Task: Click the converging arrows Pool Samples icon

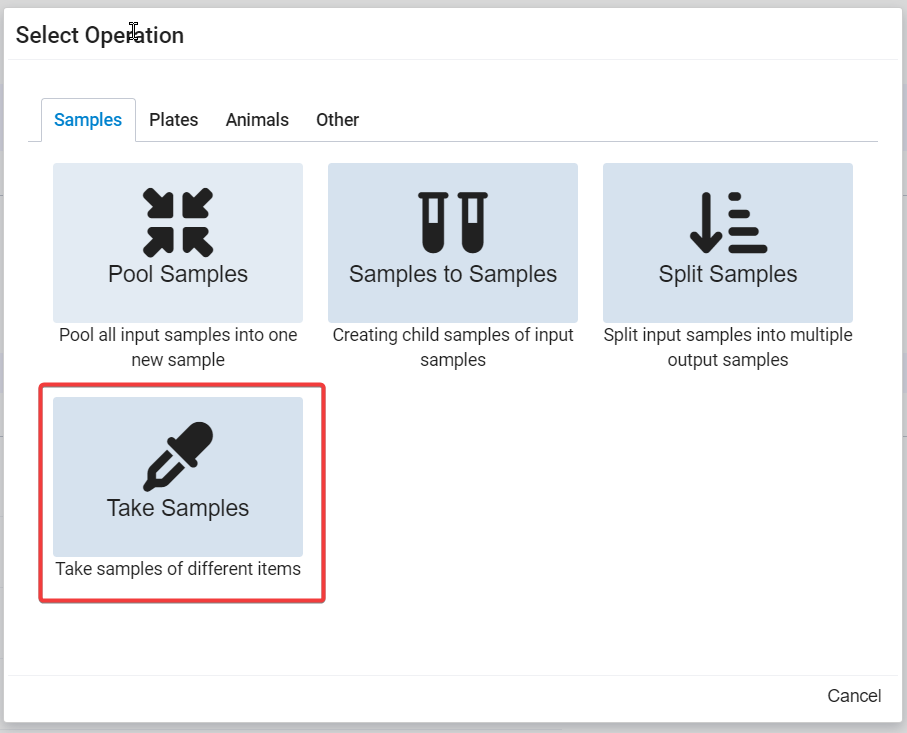Action: pos(178,222)
